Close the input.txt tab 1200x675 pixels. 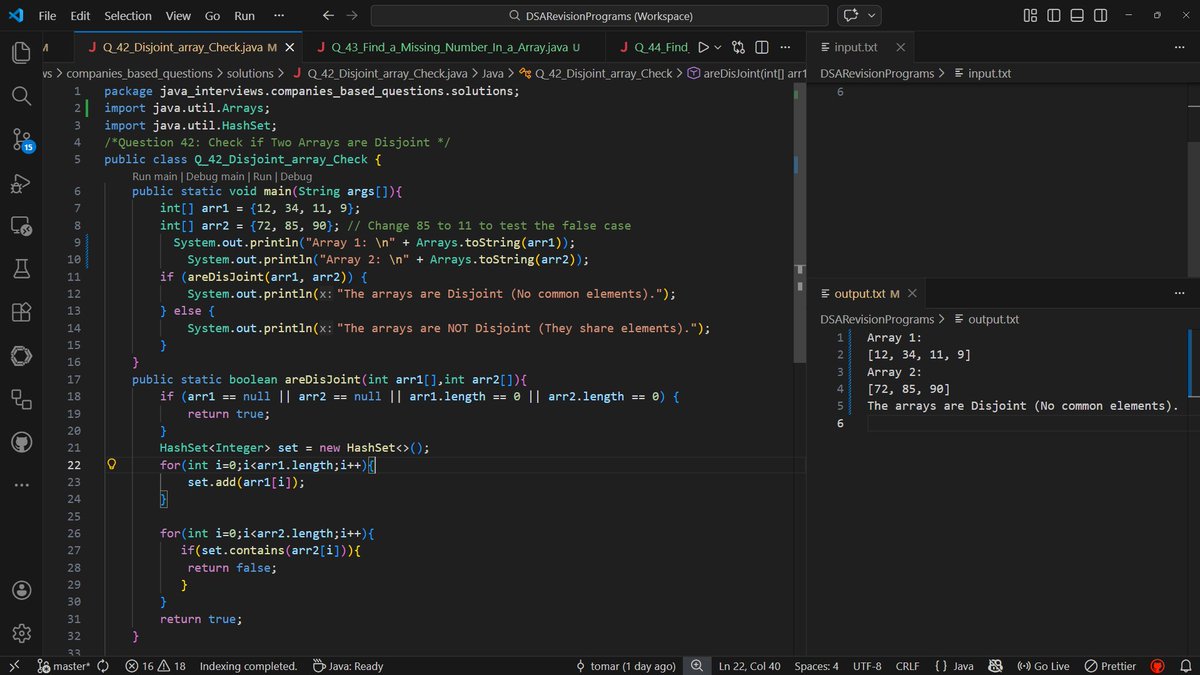point(900,47)
